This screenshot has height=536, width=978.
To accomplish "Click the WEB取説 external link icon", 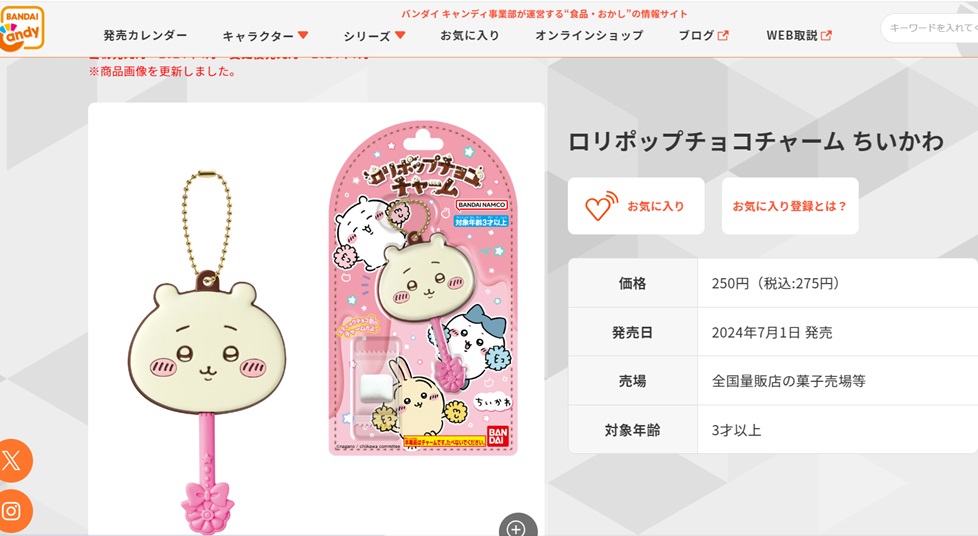I will [x=826, y=36].
